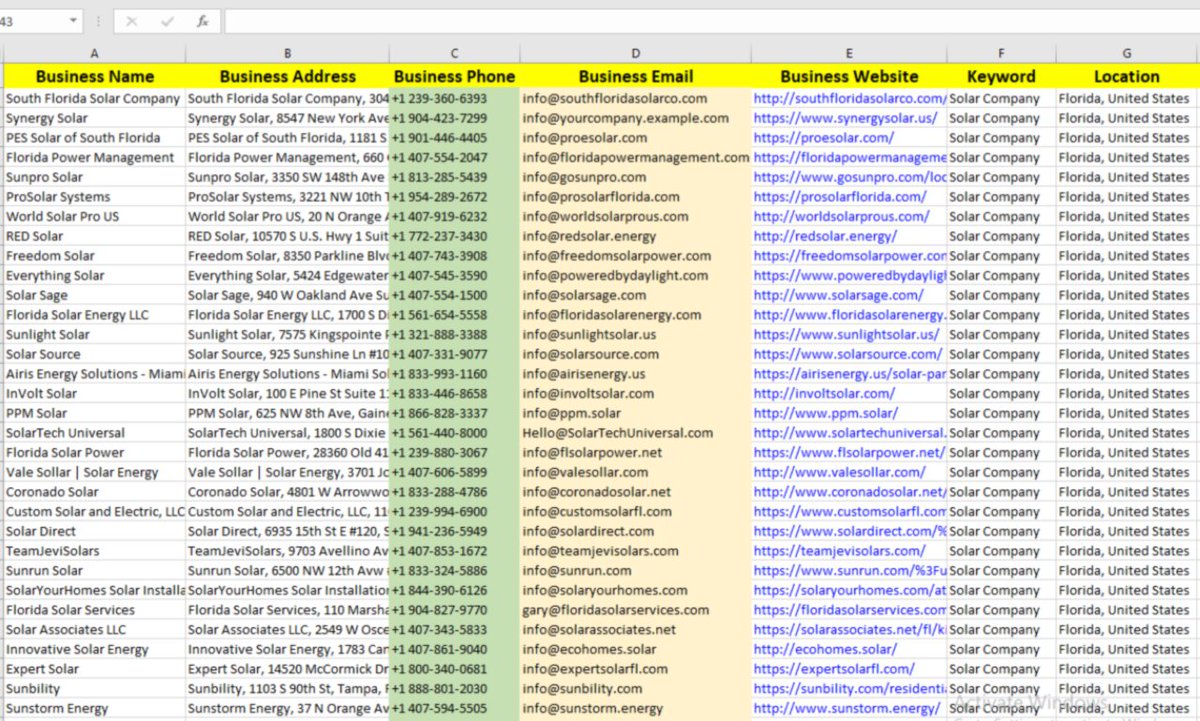Select the Solar Source name cell

pyautogui.click(x=94, y=354)
